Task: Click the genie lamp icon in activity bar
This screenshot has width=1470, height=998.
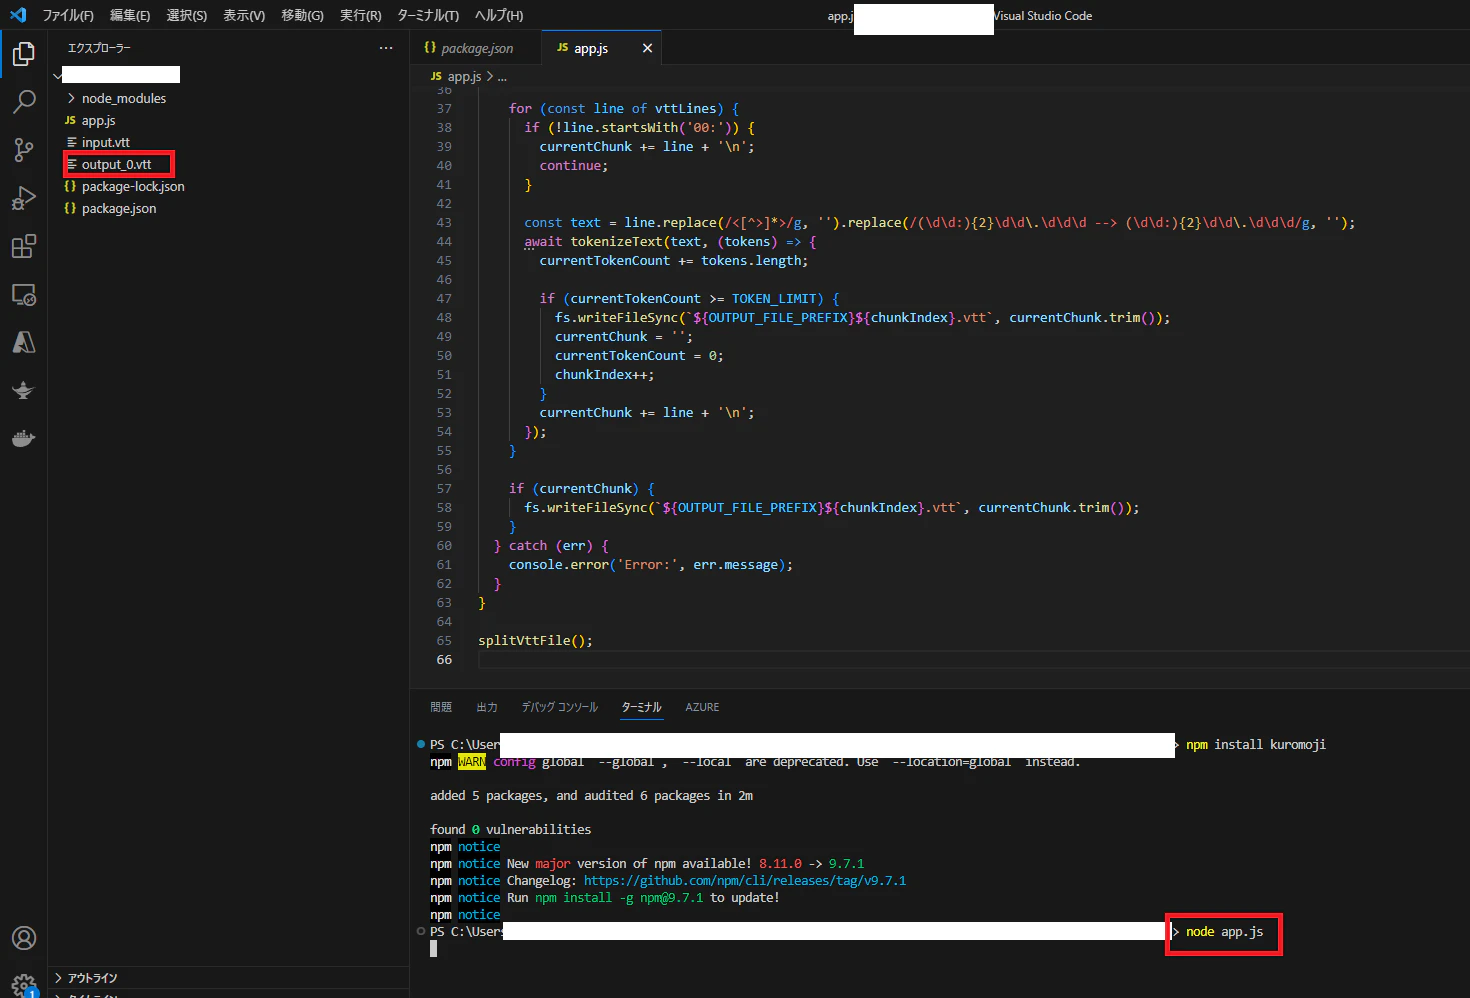Action: coord(23,390)
